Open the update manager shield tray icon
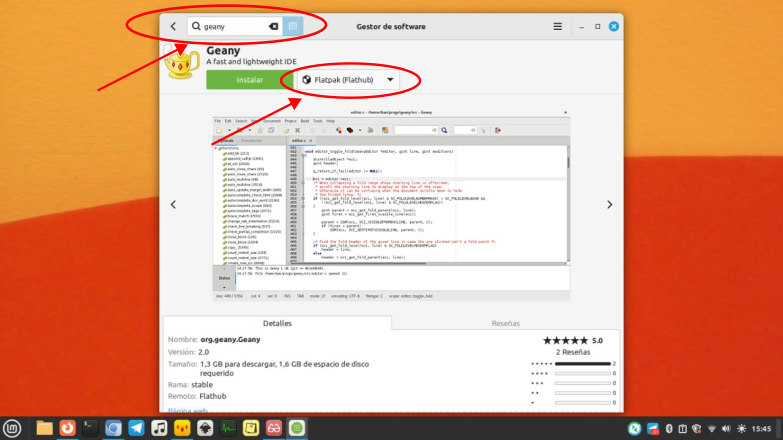The width and height of the screenshot is (783, 440). pos(697,429)
